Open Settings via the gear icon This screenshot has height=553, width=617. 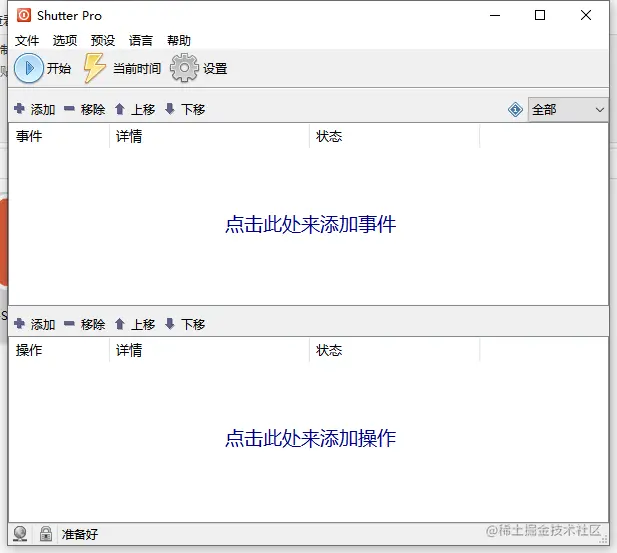point(184,68)
